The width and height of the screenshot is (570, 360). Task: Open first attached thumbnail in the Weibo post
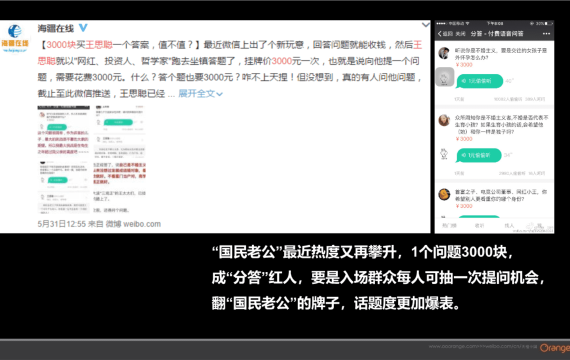tap(64, 159)
